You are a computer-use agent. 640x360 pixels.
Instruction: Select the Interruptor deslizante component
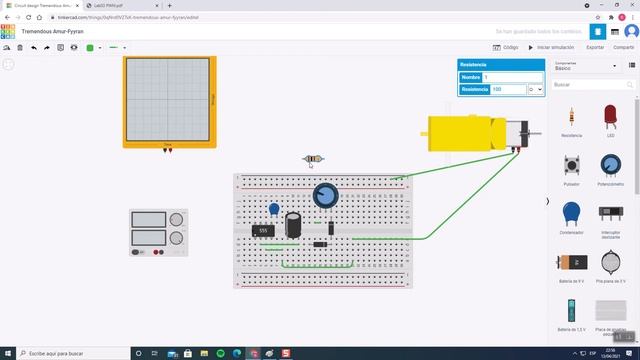coord(611,220)
